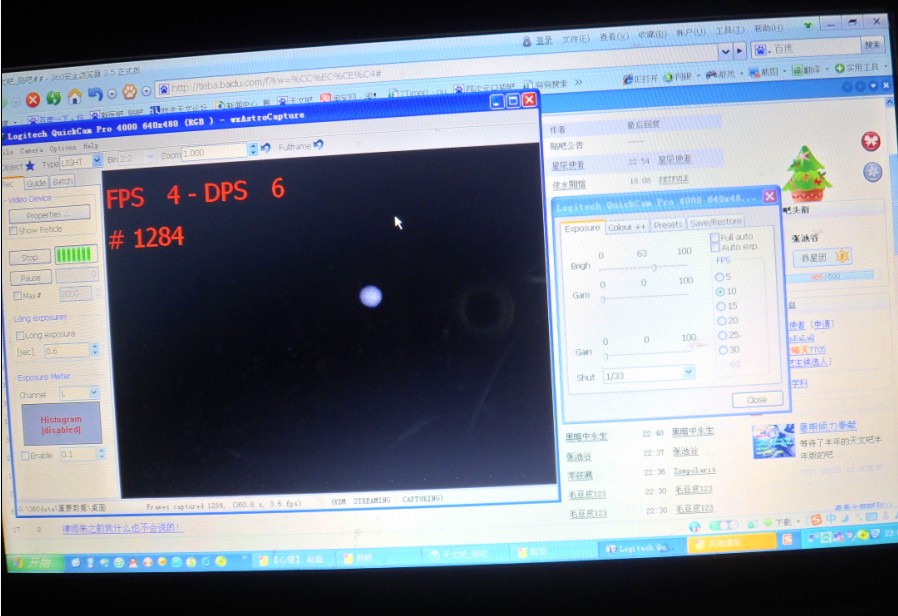Click the green shirt skin icon in browser title bar
This screenshot has width=898, height=616.
click(x=808, y=25)
